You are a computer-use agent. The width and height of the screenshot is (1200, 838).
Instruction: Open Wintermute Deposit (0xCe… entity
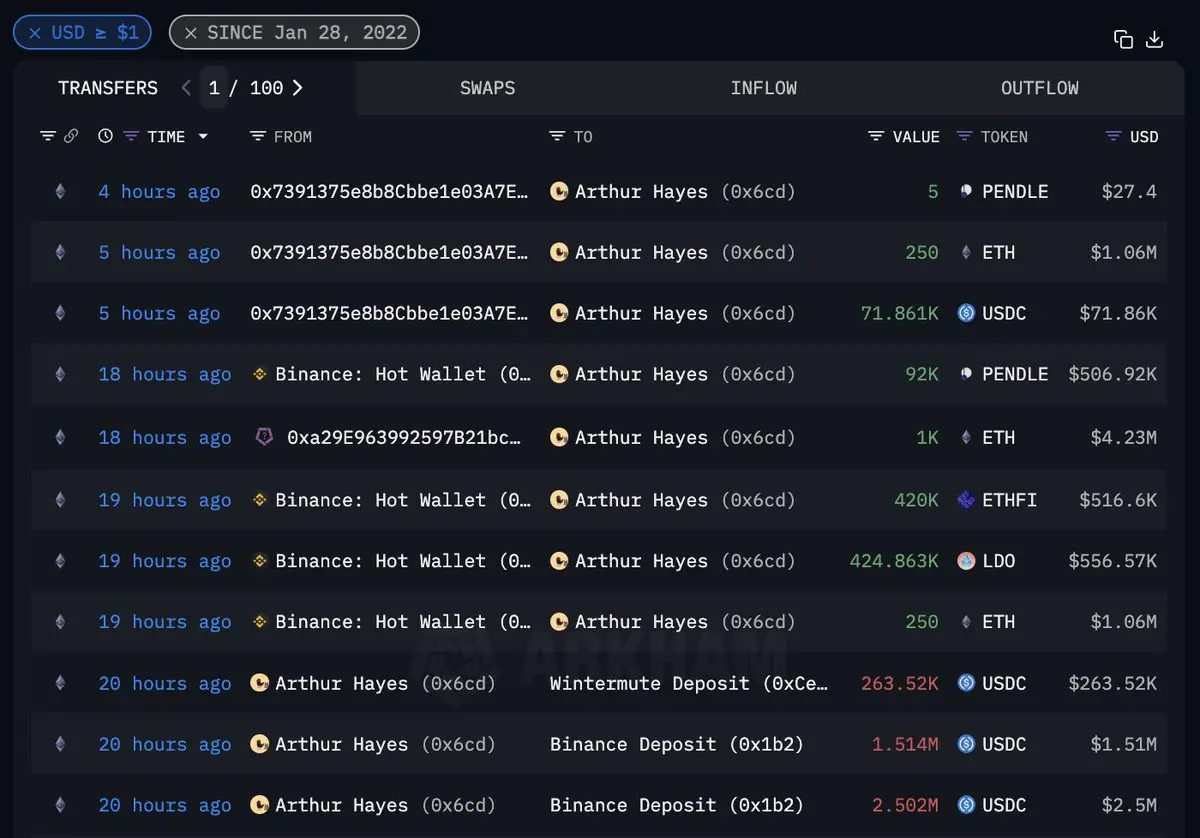pos(689,683)
